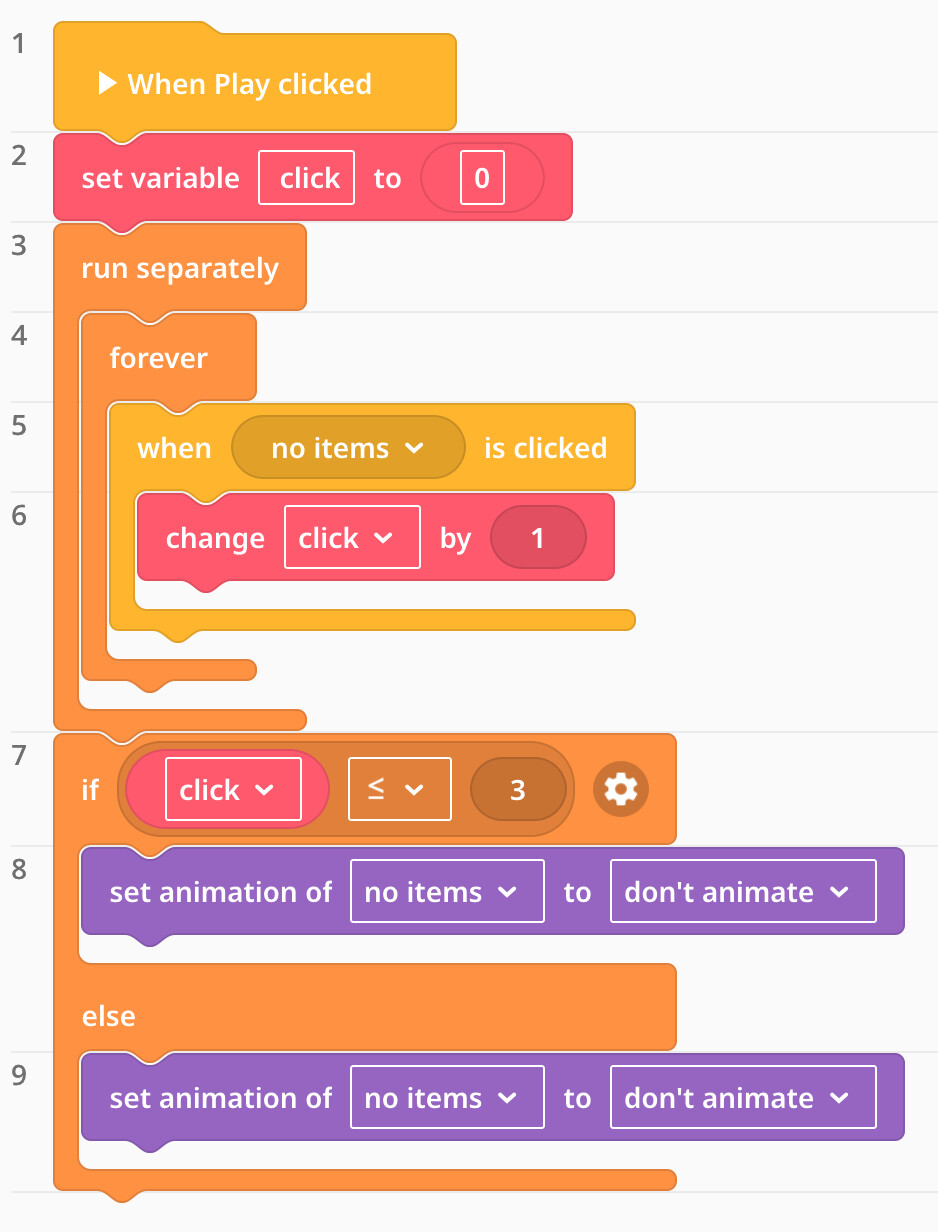Screen dimensions: 938x1232
Task: Select the "forever" loop block label
Action: coord(158,358)
